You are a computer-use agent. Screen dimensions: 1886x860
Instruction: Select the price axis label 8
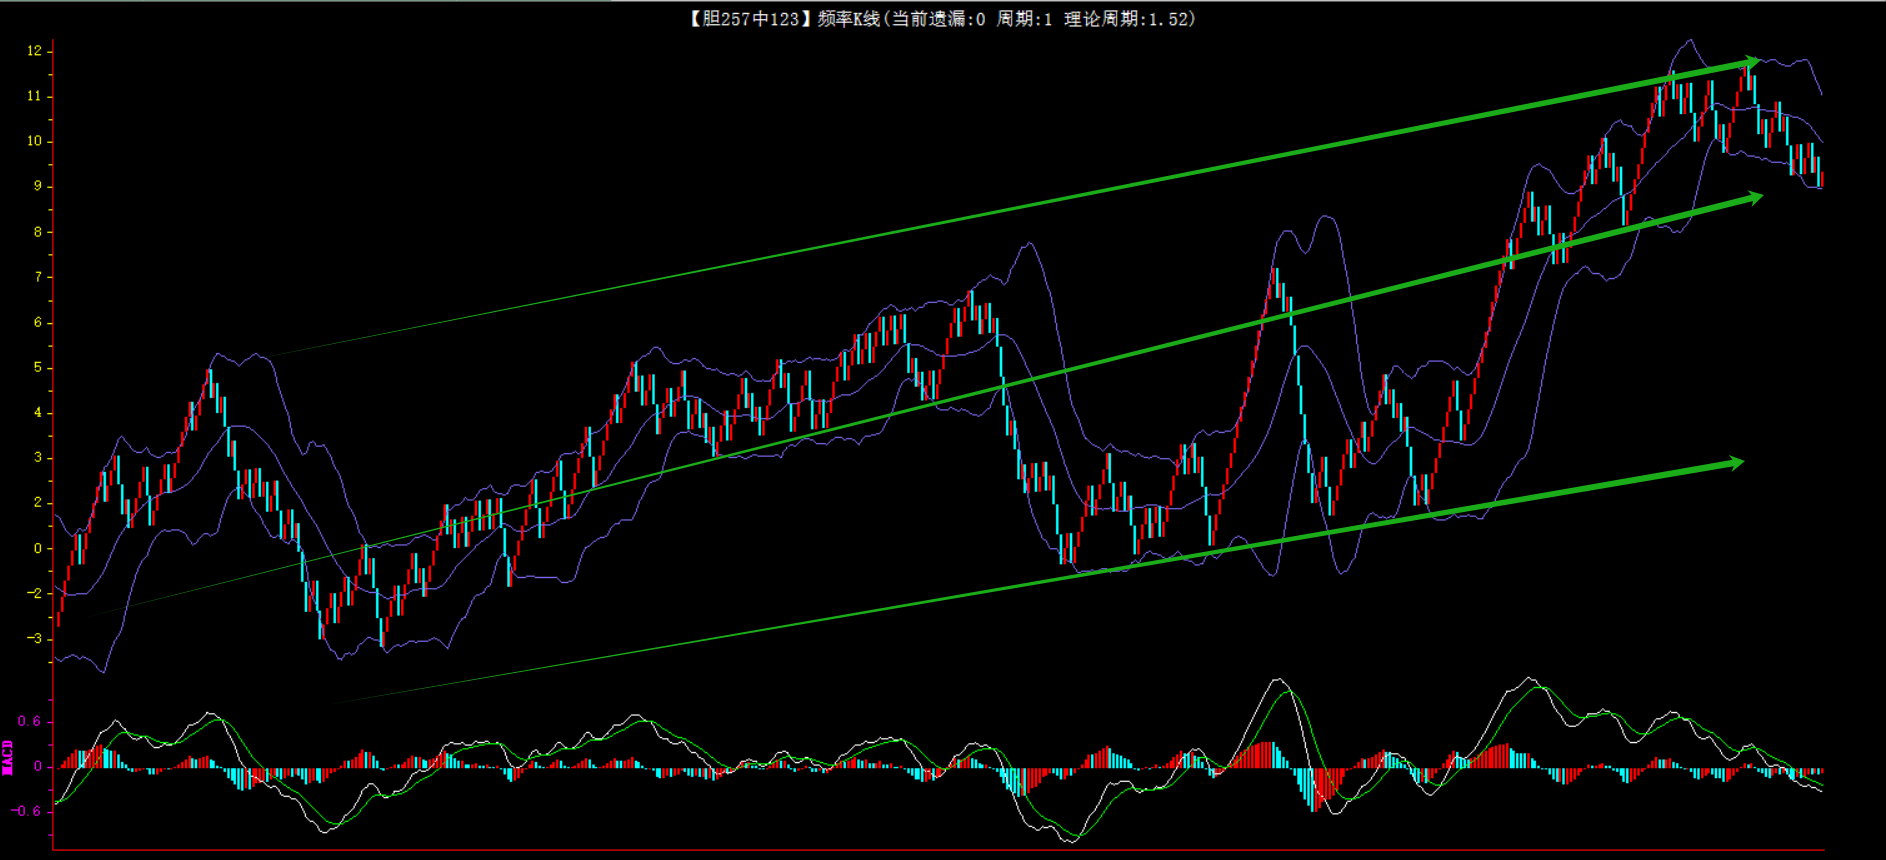[x=38, y=232]
